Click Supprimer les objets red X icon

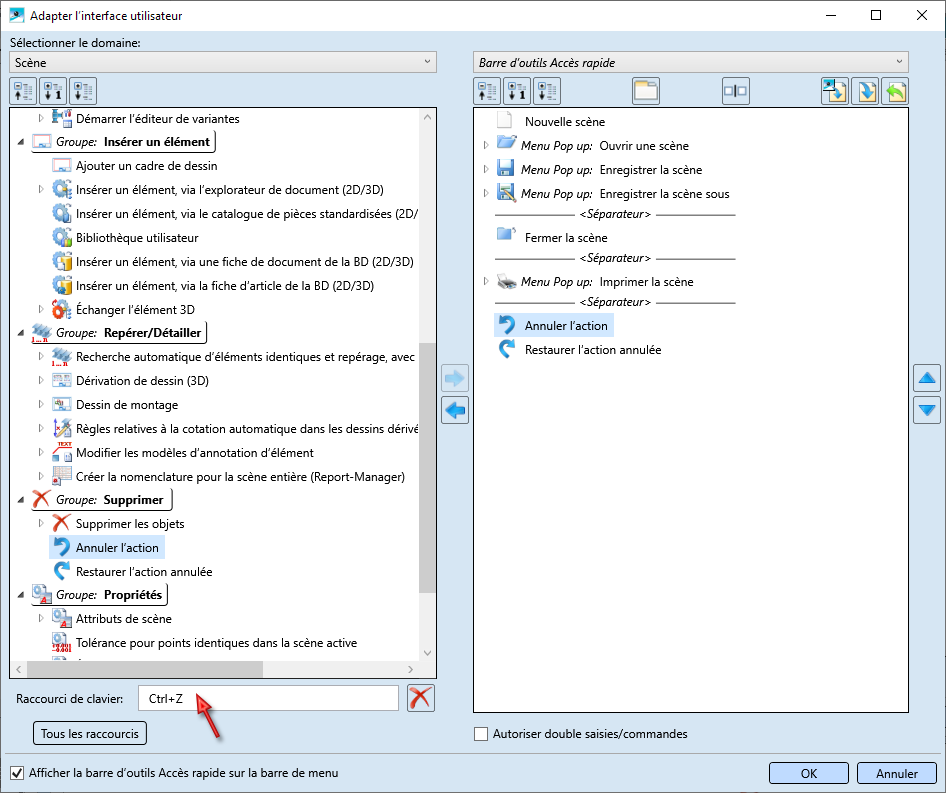(62, 523)
